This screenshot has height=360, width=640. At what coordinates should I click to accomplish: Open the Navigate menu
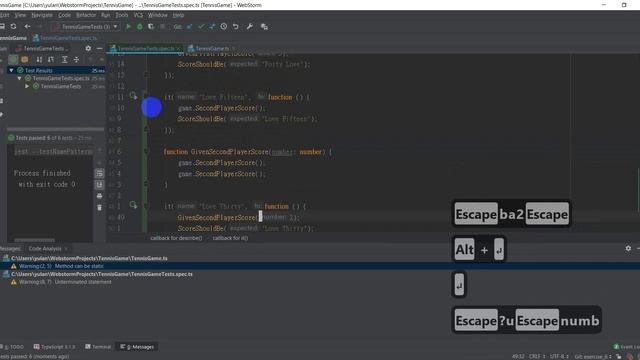pos(42,15)
